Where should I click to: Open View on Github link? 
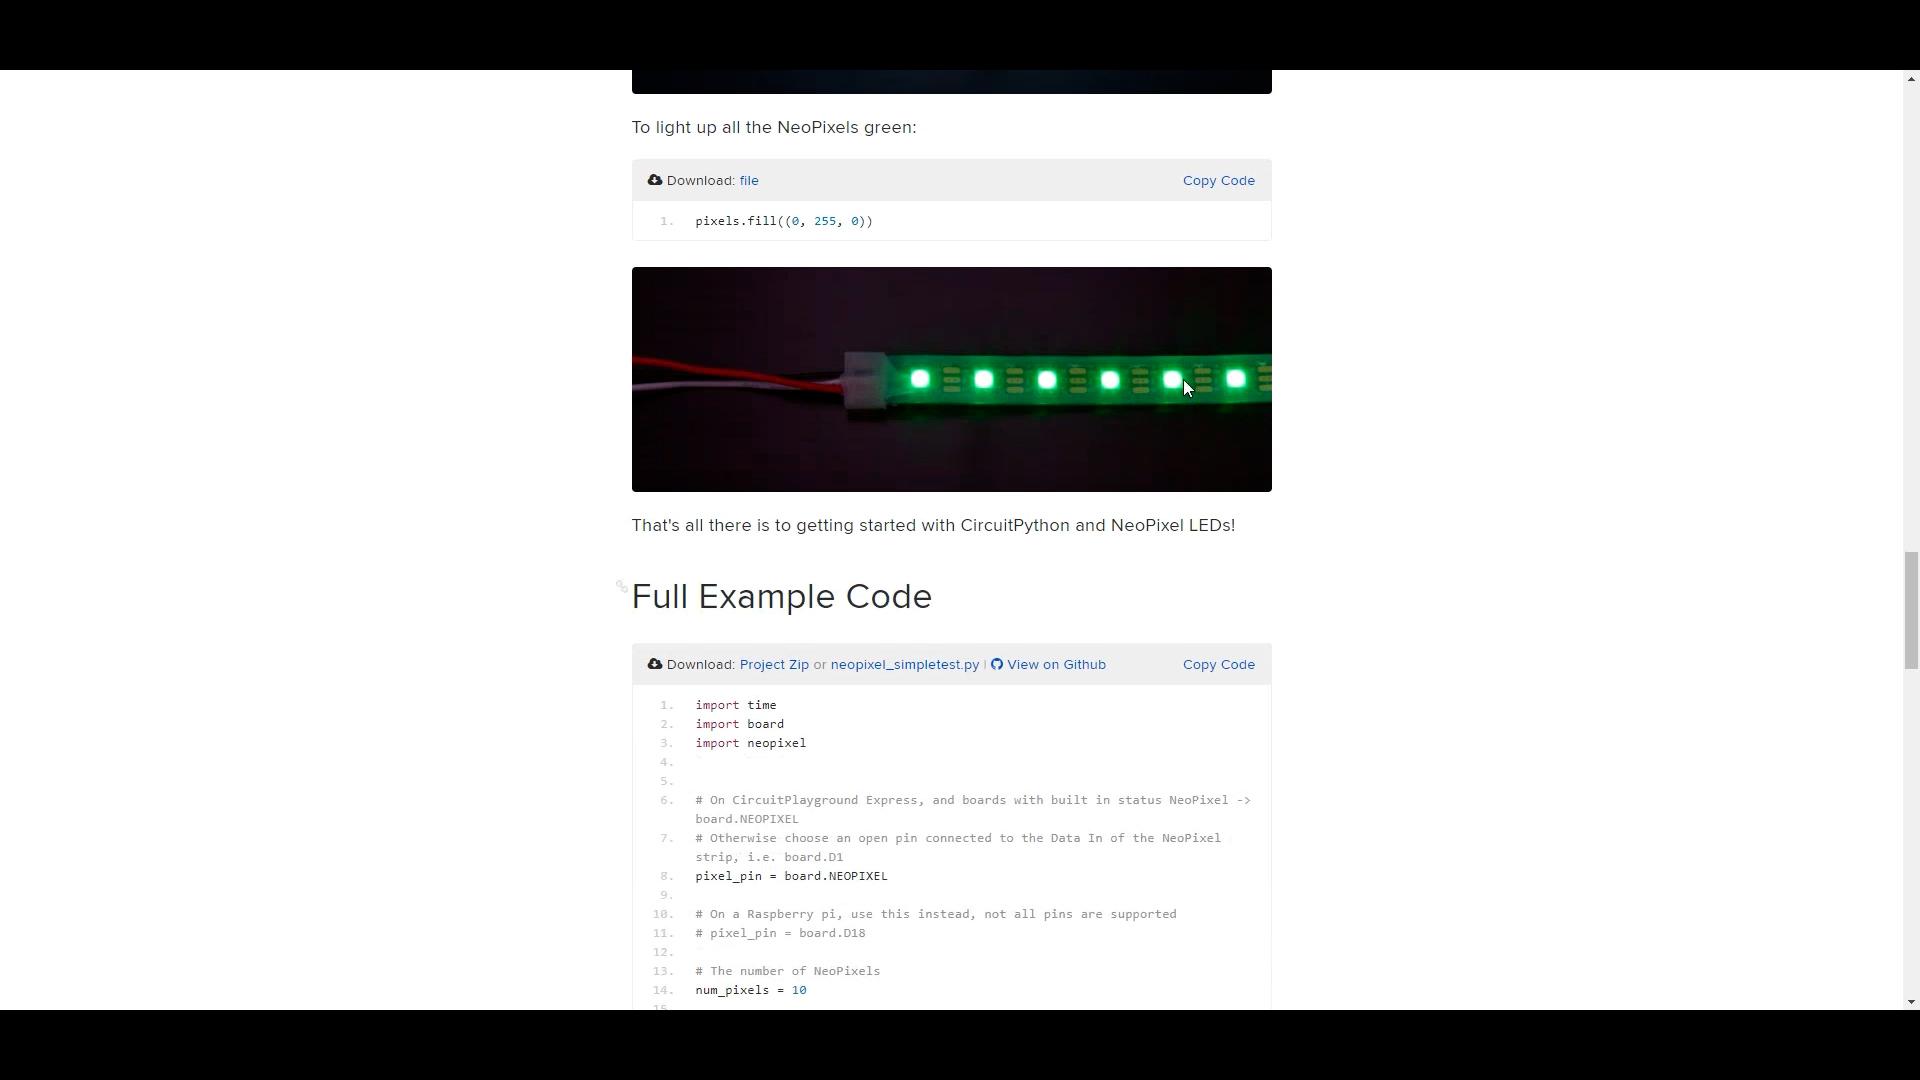click(x=1056, y=665)
